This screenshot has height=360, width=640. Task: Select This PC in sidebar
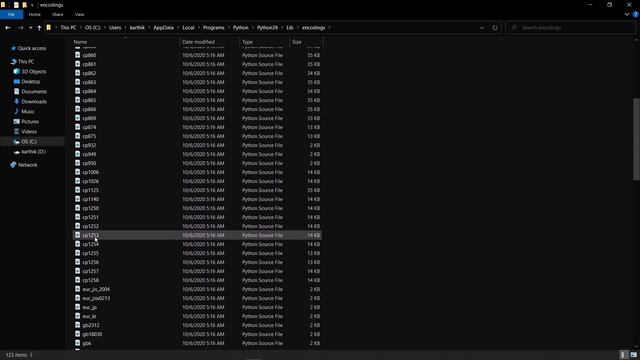pos(26,62)
